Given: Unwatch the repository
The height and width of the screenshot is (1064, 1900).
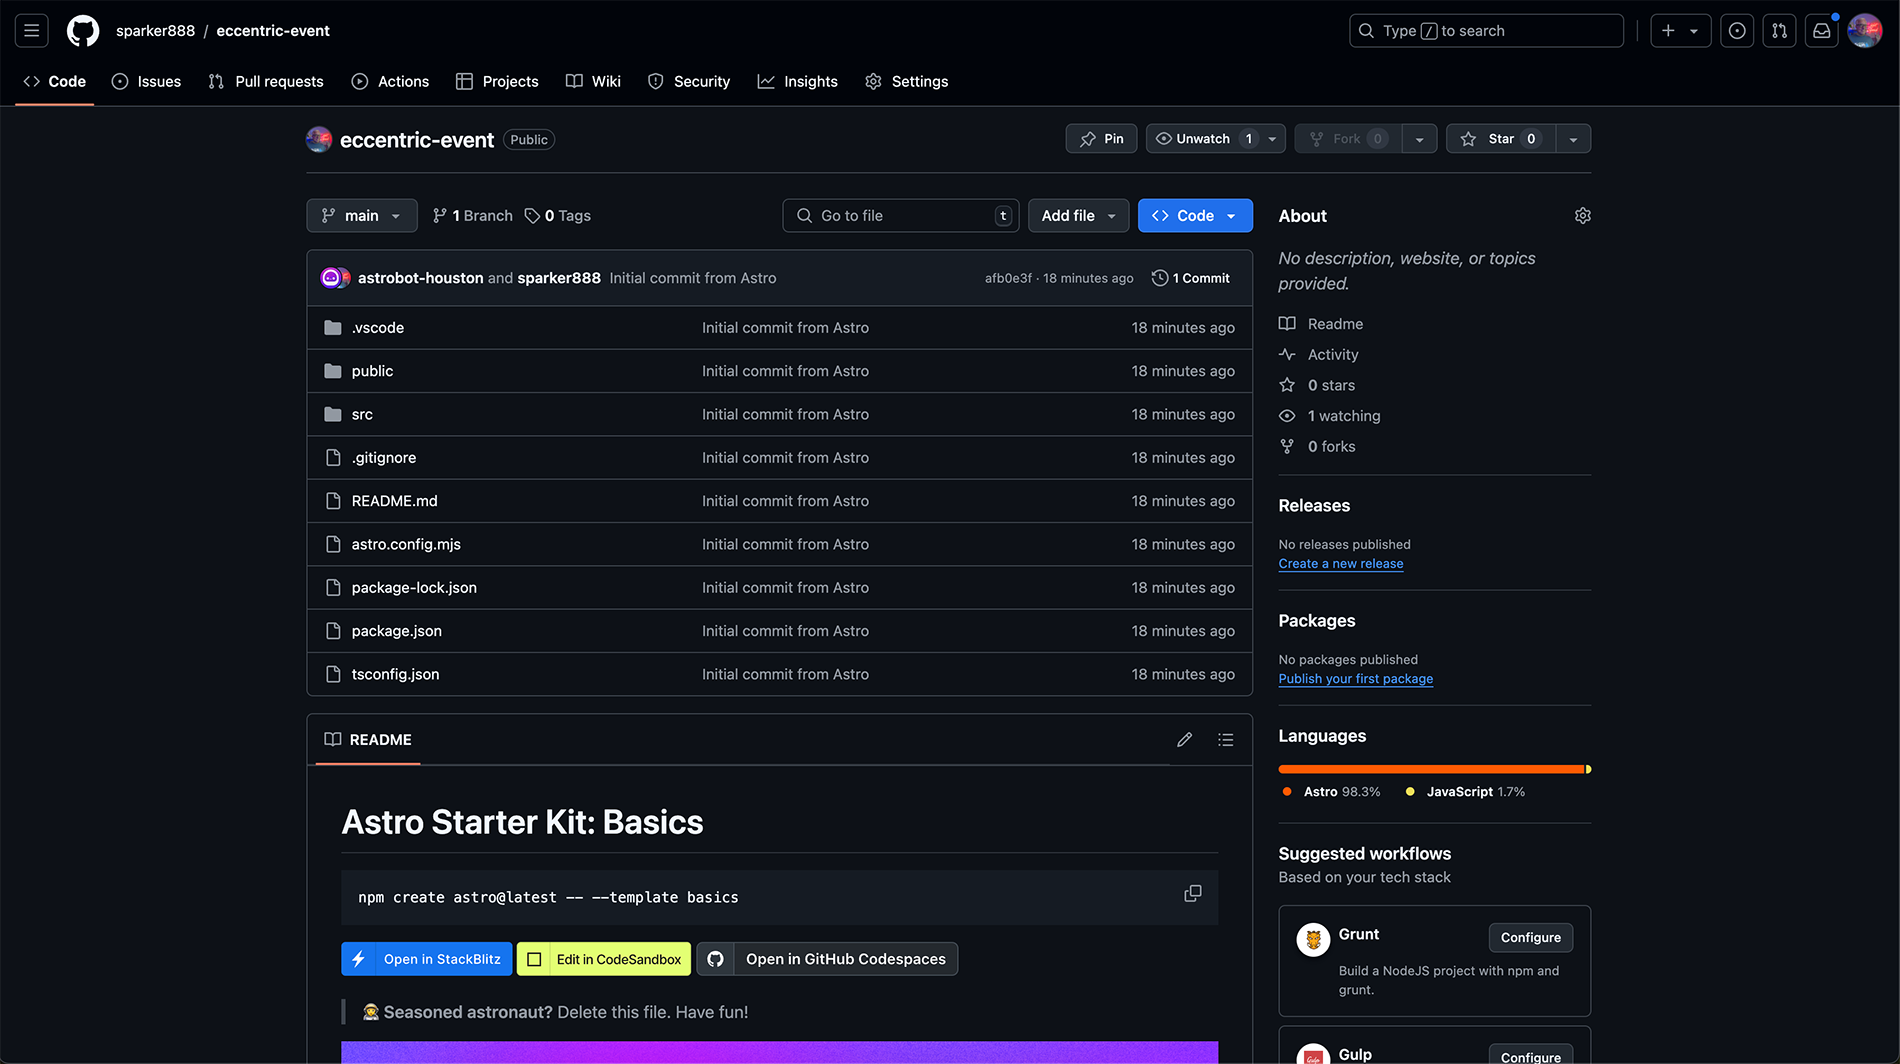Looking at the screenshot, I should coord(1203,138).
